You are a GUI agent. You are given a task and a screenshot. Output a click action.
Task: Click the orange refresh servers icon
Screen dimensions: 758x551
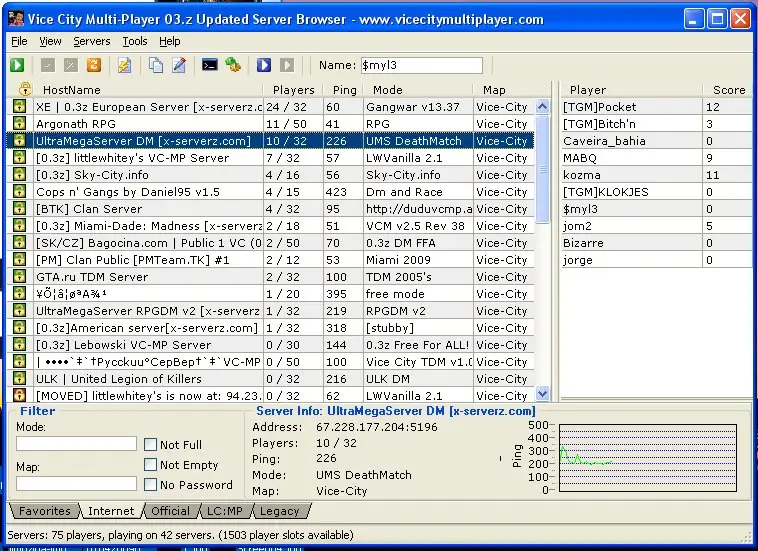coord(94,65)
